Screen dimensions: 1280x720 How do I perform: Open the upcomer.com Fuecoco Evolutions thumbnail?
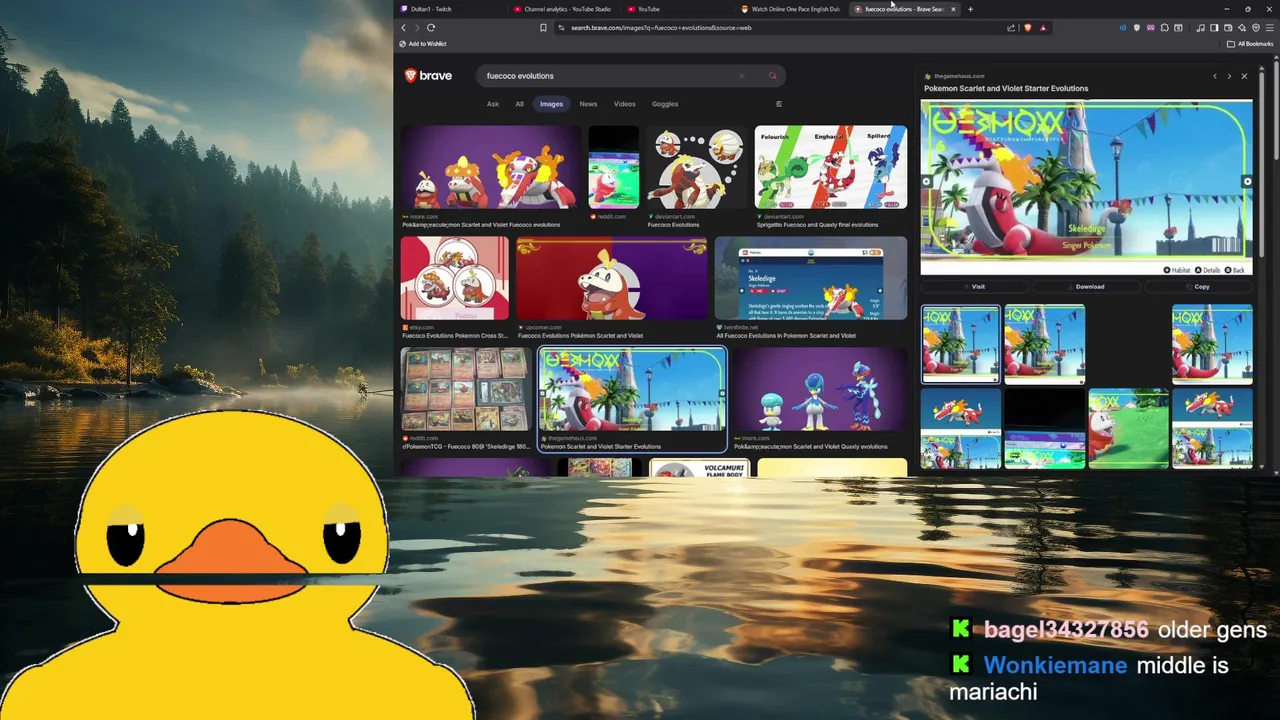(611, 278)
